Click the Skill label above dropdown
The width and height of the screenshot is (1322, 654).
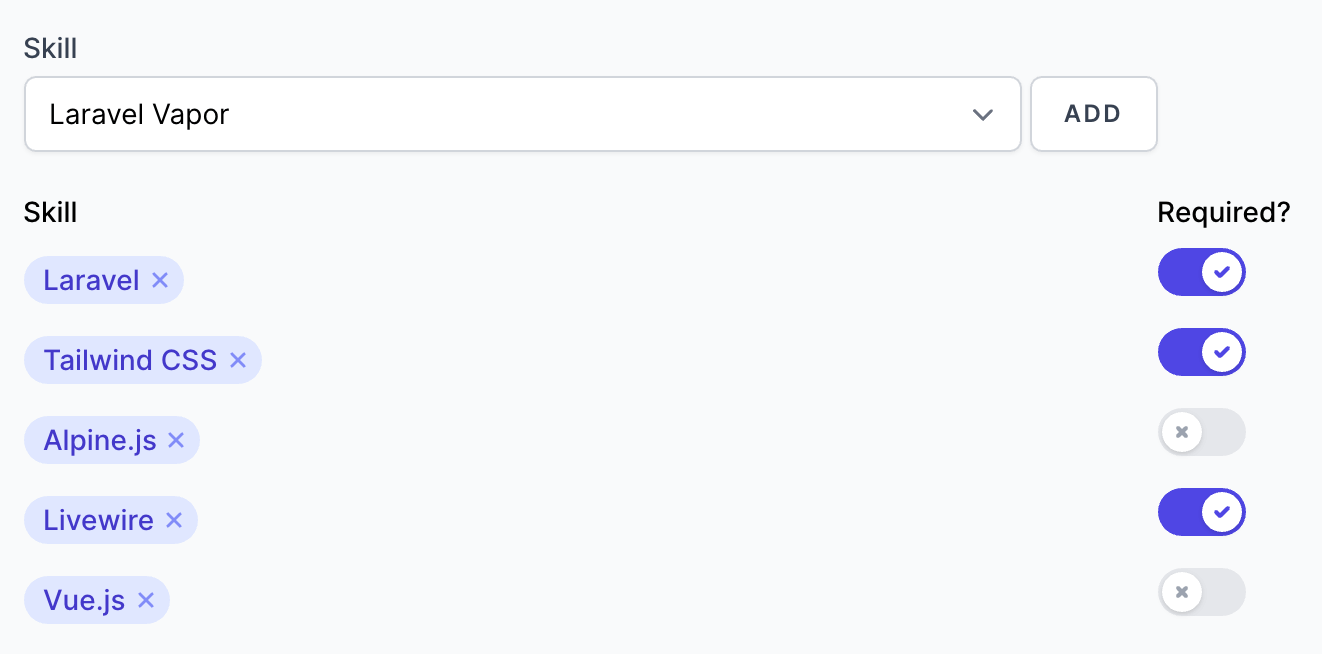pos(51,47)
